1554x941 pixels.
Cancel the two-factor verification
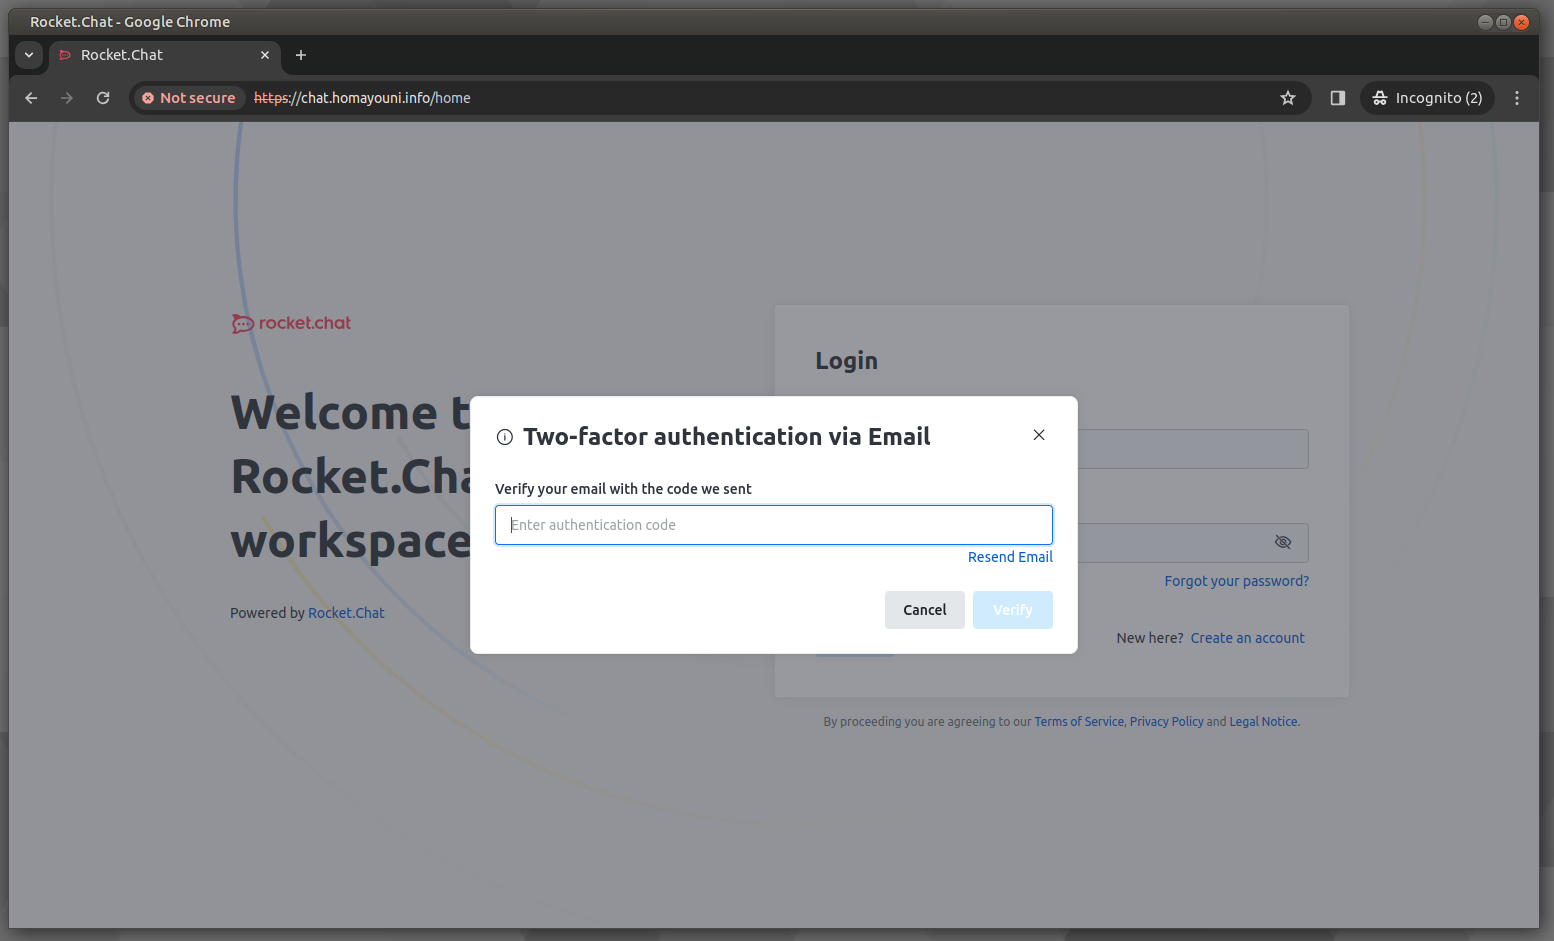925,610
